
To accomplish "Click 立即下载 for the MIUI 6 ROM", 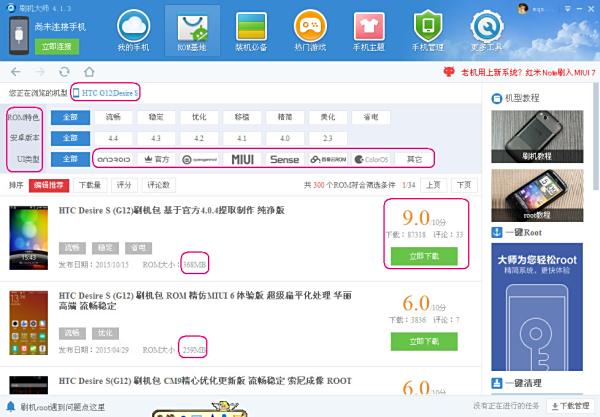I will [424, 341].
